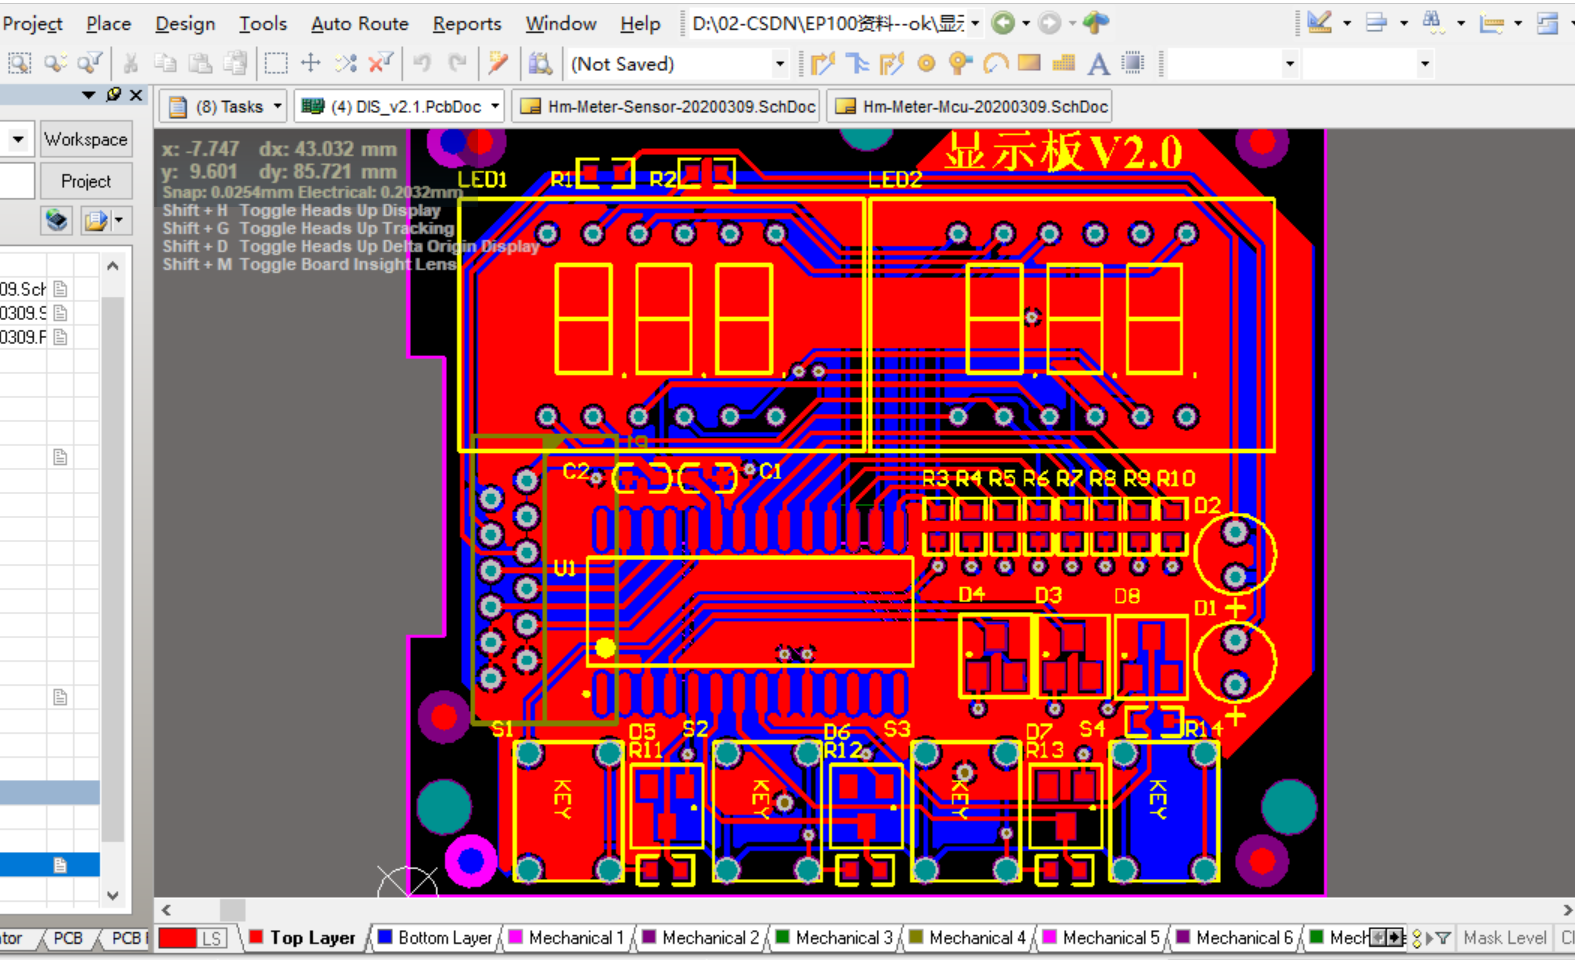Expand the Place Dimension tools dropdown
The width and height of the screenshot is (1575, 960).
(x=1518, y=22)
